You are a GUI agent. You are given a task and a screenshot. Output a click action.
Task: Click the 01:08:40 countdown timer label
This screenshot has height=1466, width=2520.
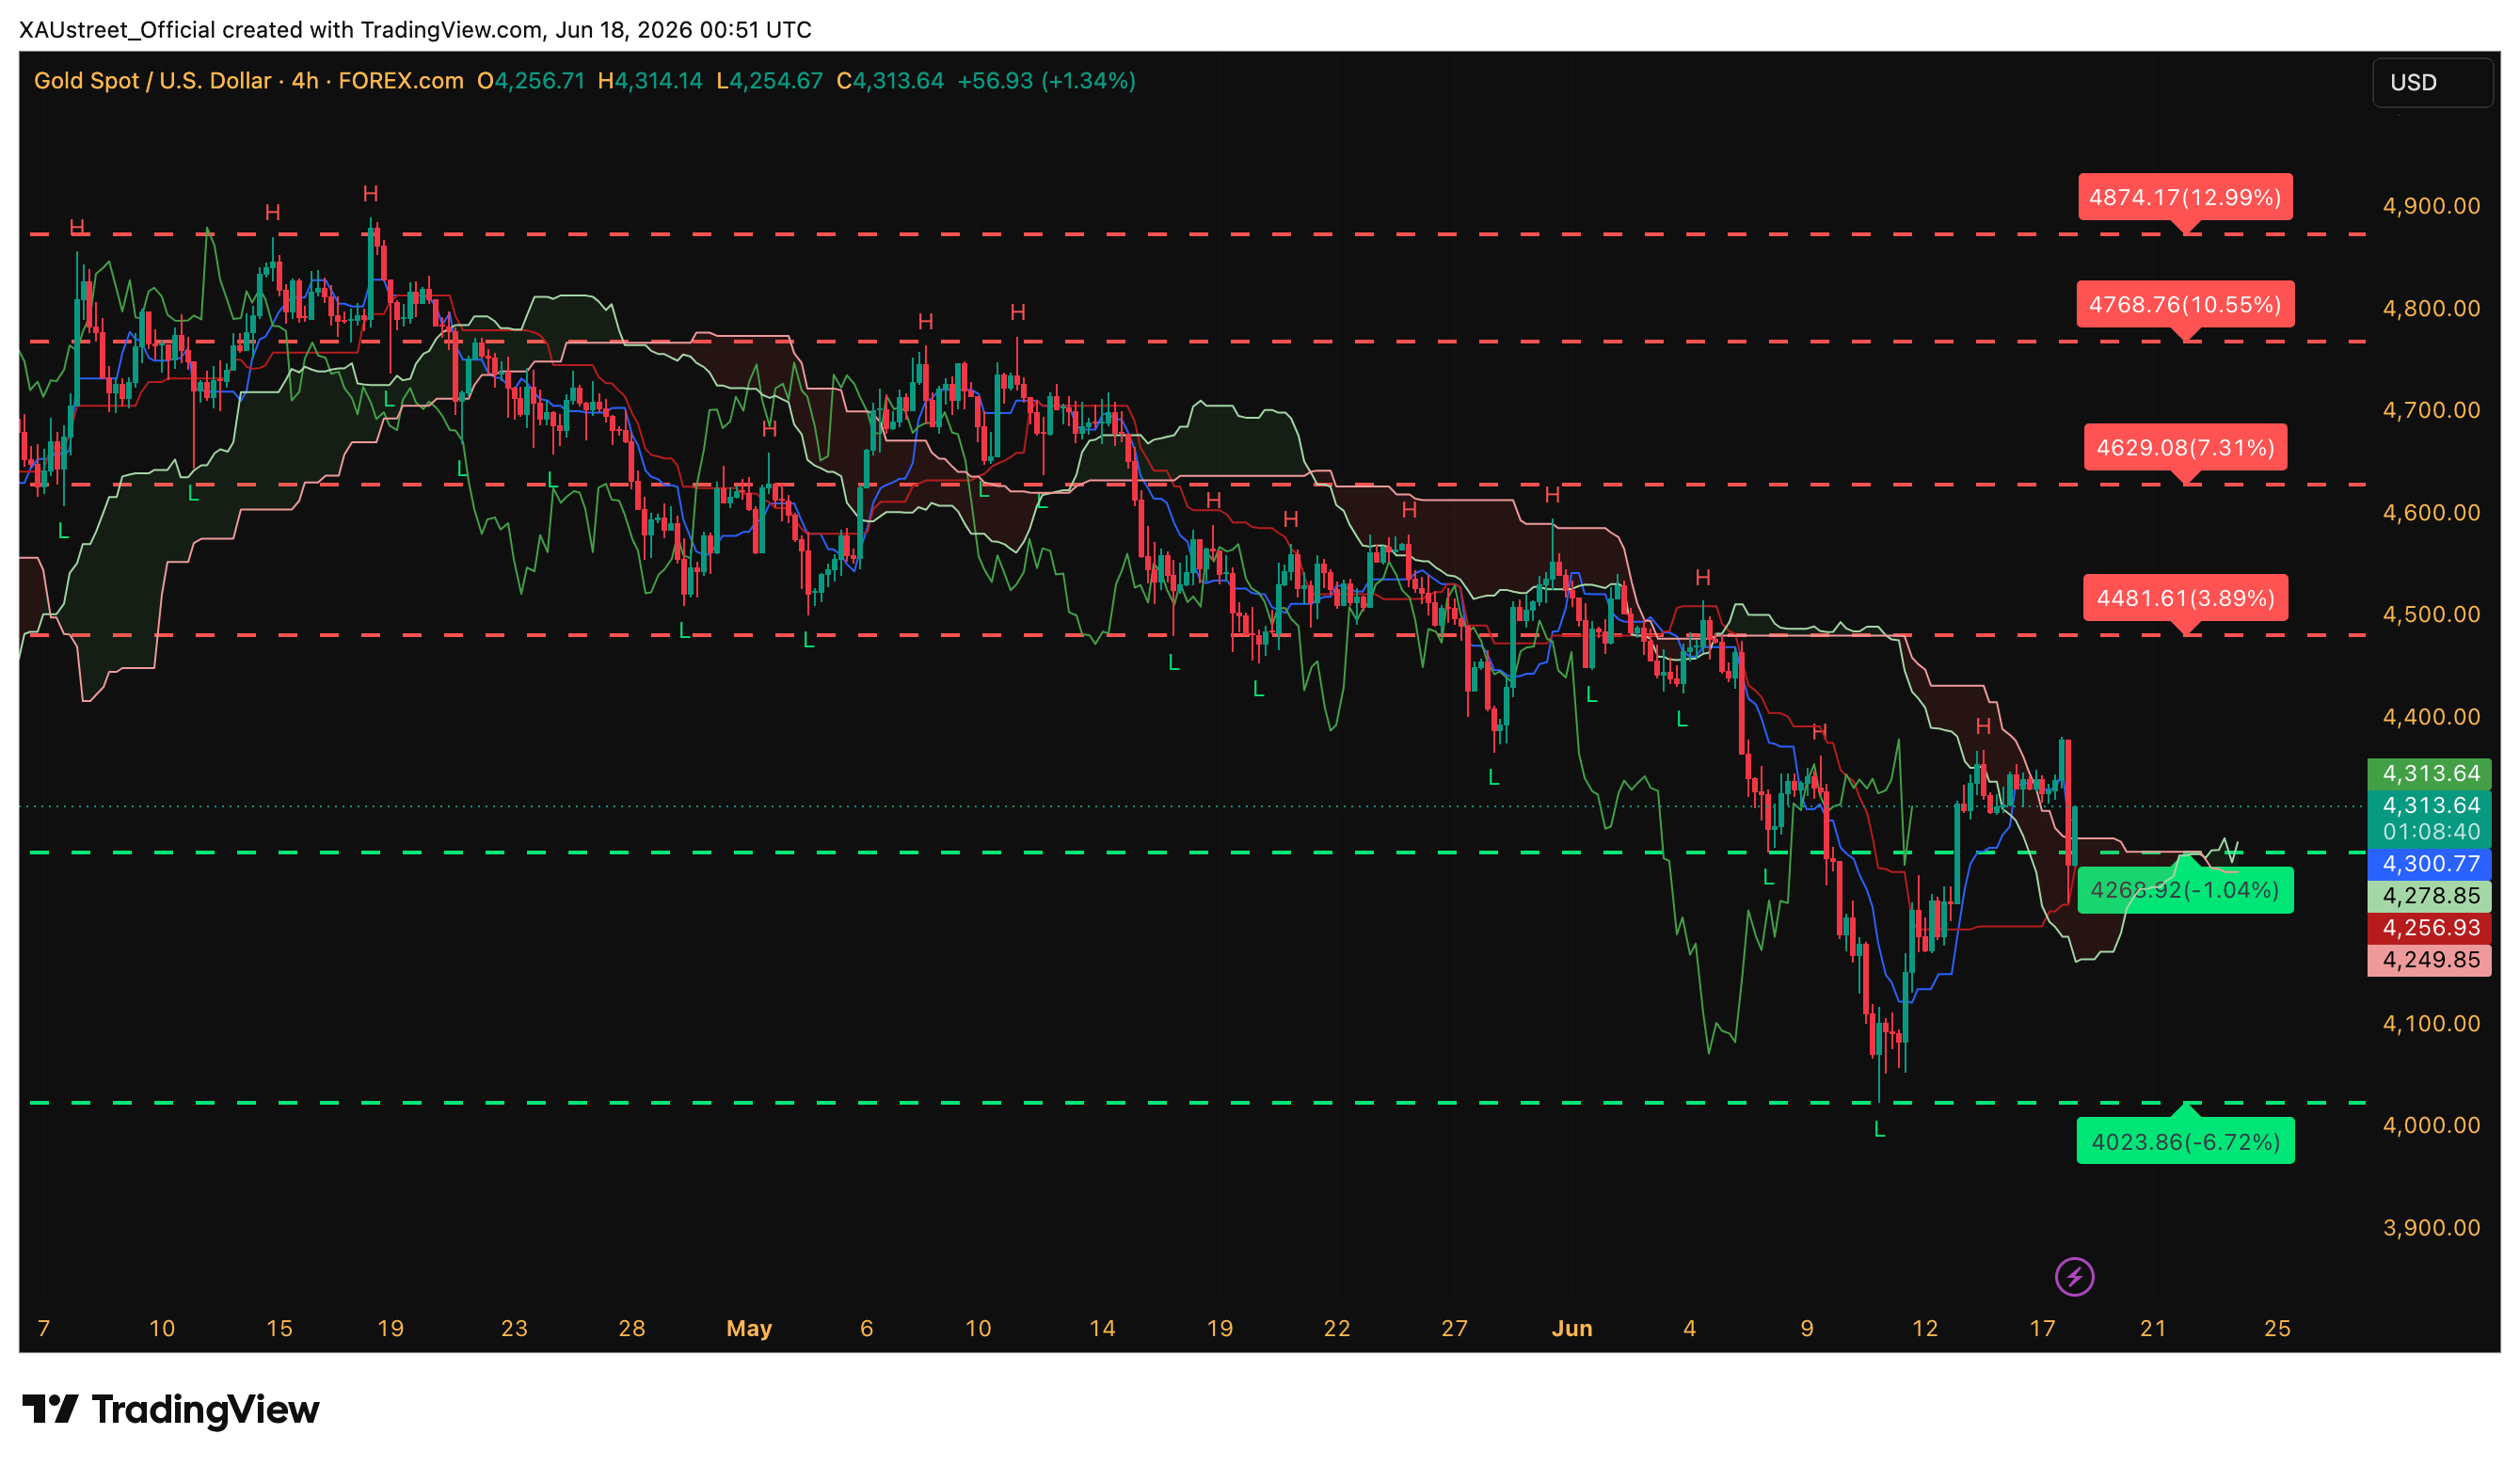[x=2429, y=831]
